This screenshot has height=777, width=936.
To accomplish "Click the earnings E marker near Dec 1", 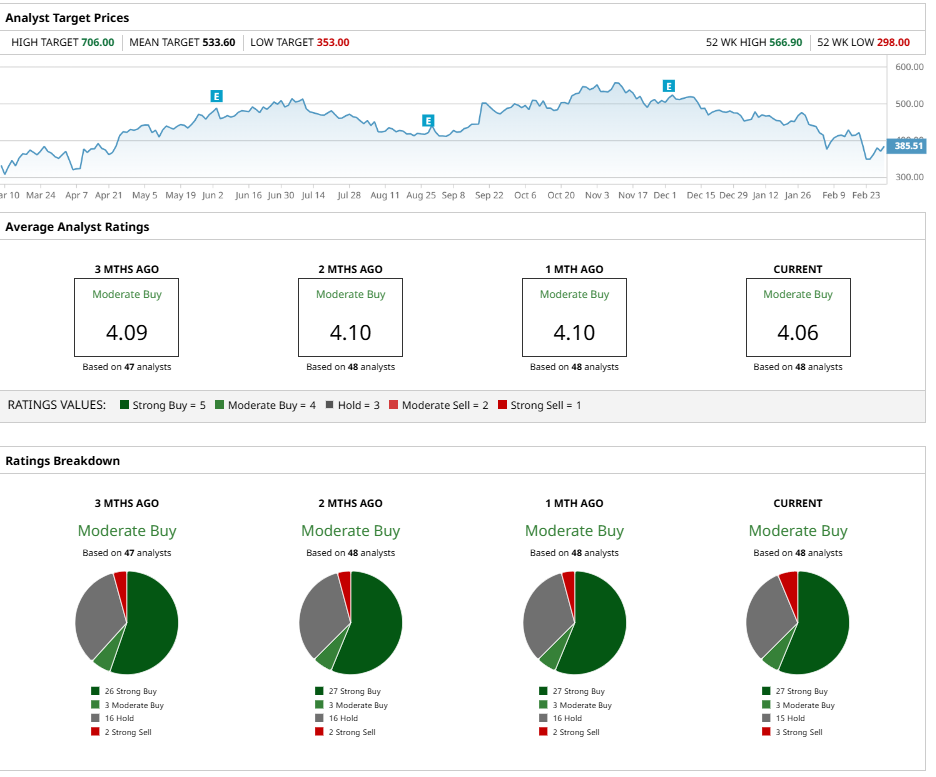I will (669, 86).
